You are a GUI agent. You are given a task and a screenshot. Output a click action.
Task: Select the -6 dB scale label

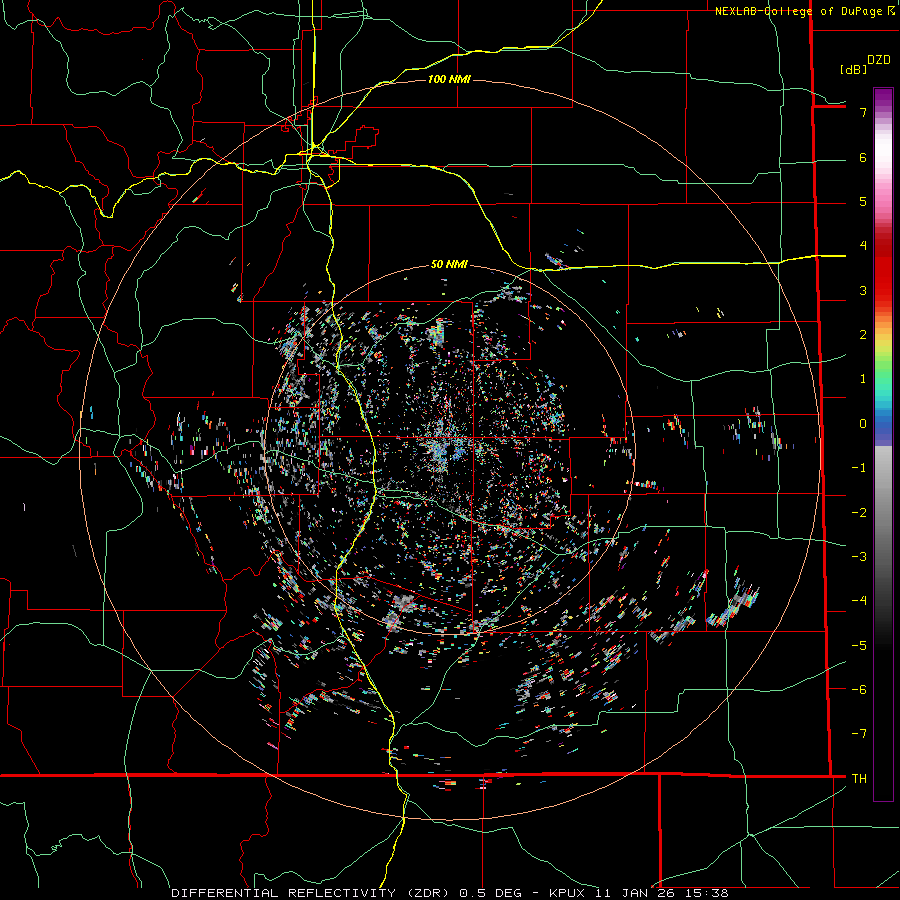pyautogui.click(x=859, y=690)
